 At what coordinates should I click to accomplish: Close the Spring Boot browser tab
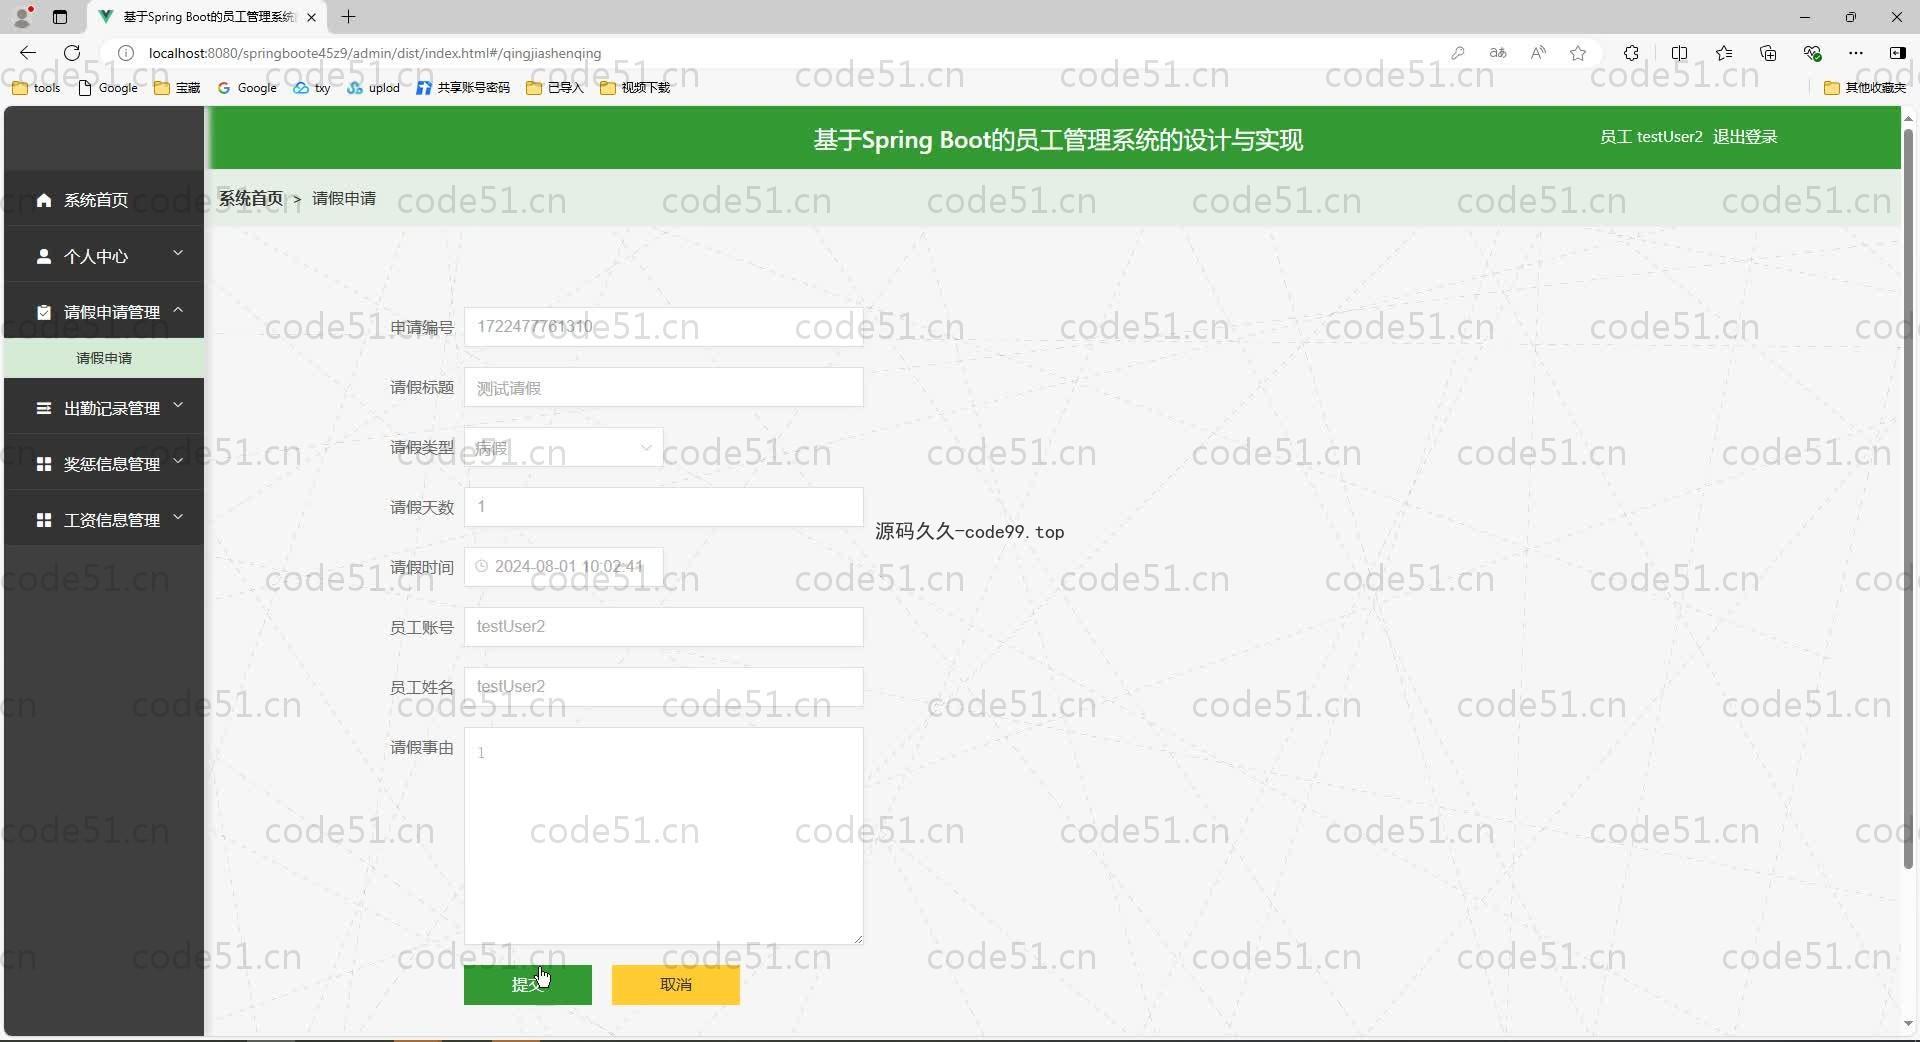[x=311, y=17]
